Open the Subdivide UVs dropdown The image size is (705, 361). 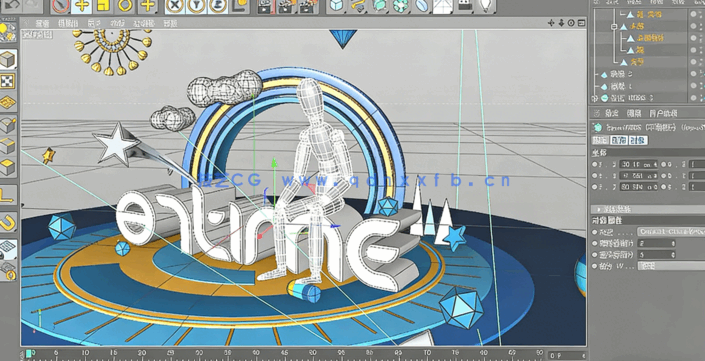tap(671, 266)
